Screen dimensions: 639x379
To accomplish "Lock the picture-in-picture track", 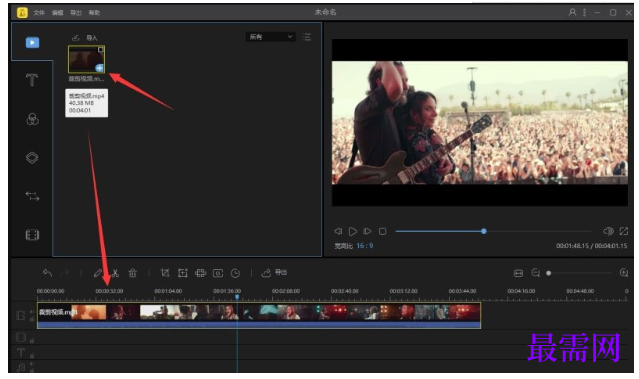I will (x=32, y=340).
